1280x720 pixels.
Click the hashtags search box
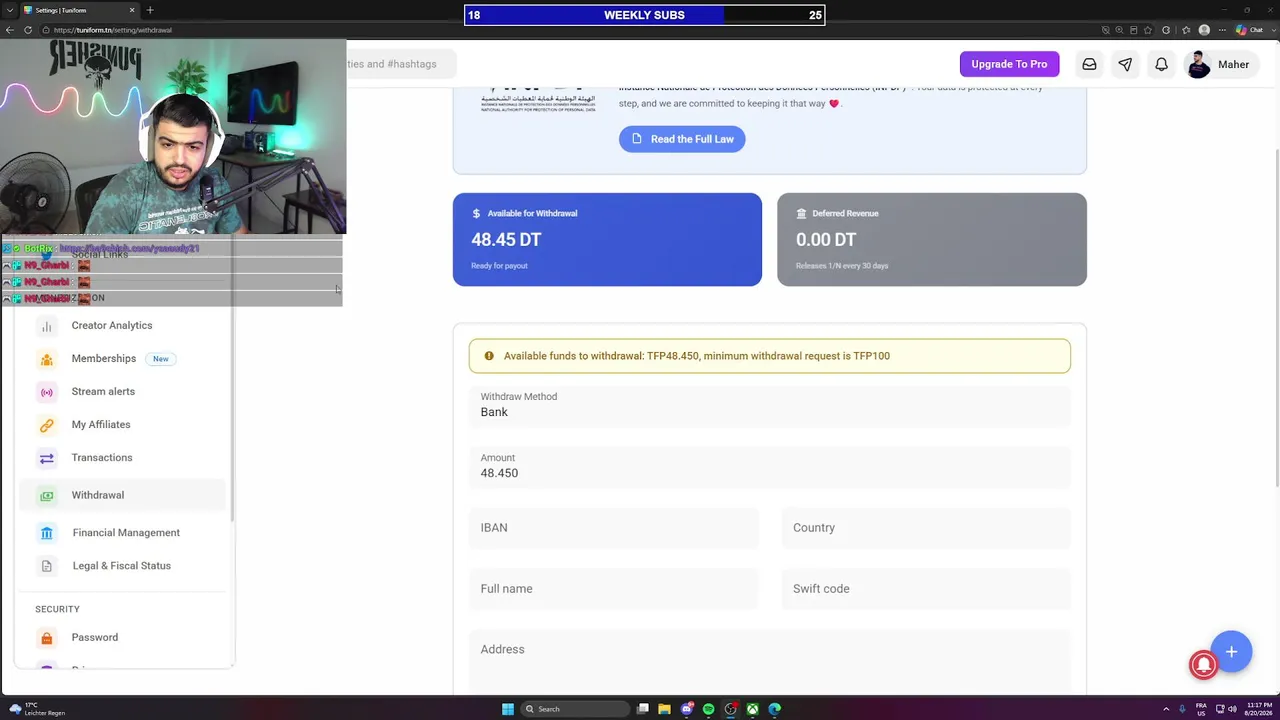point(400,64)
